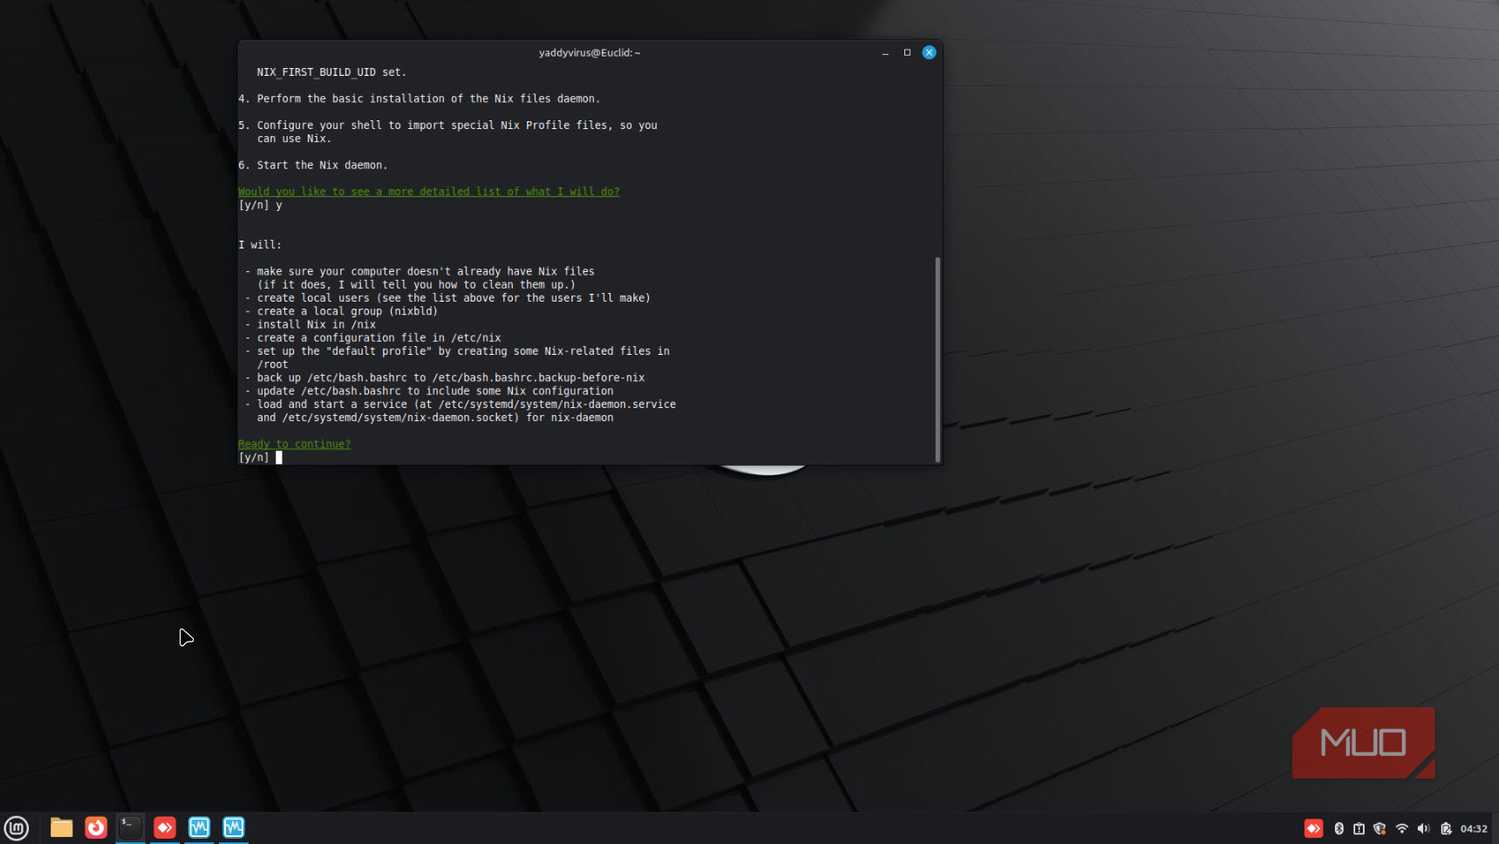1499x844 pixels.
Task: Click 'create a configuration file in /etc/nix' line
Action: [373, 338]
